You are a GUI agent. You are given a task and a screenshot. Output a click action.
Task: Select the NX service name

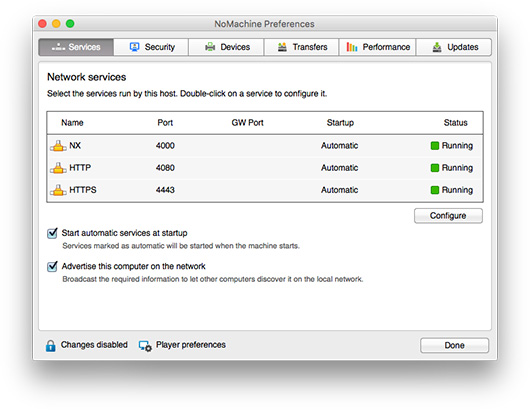pyautogui.click(x=75, y=146)
